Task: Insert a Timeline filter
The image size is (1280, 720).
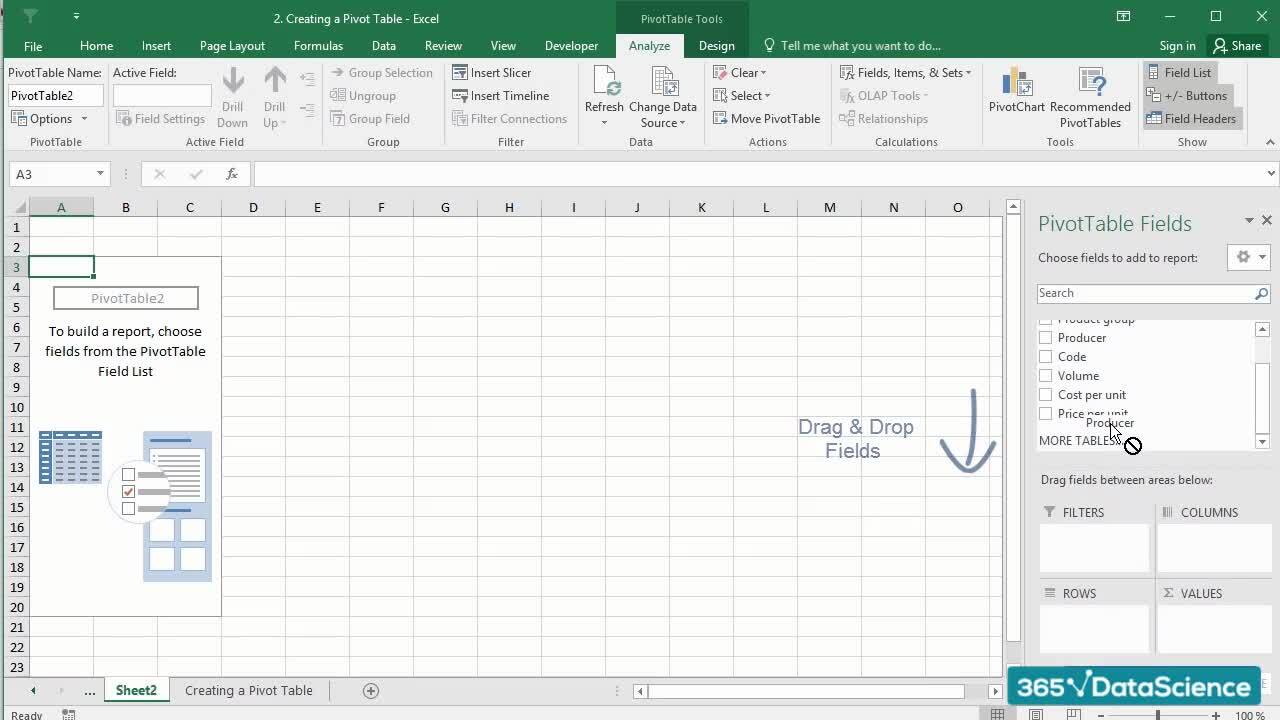Action: coord(501,95)
